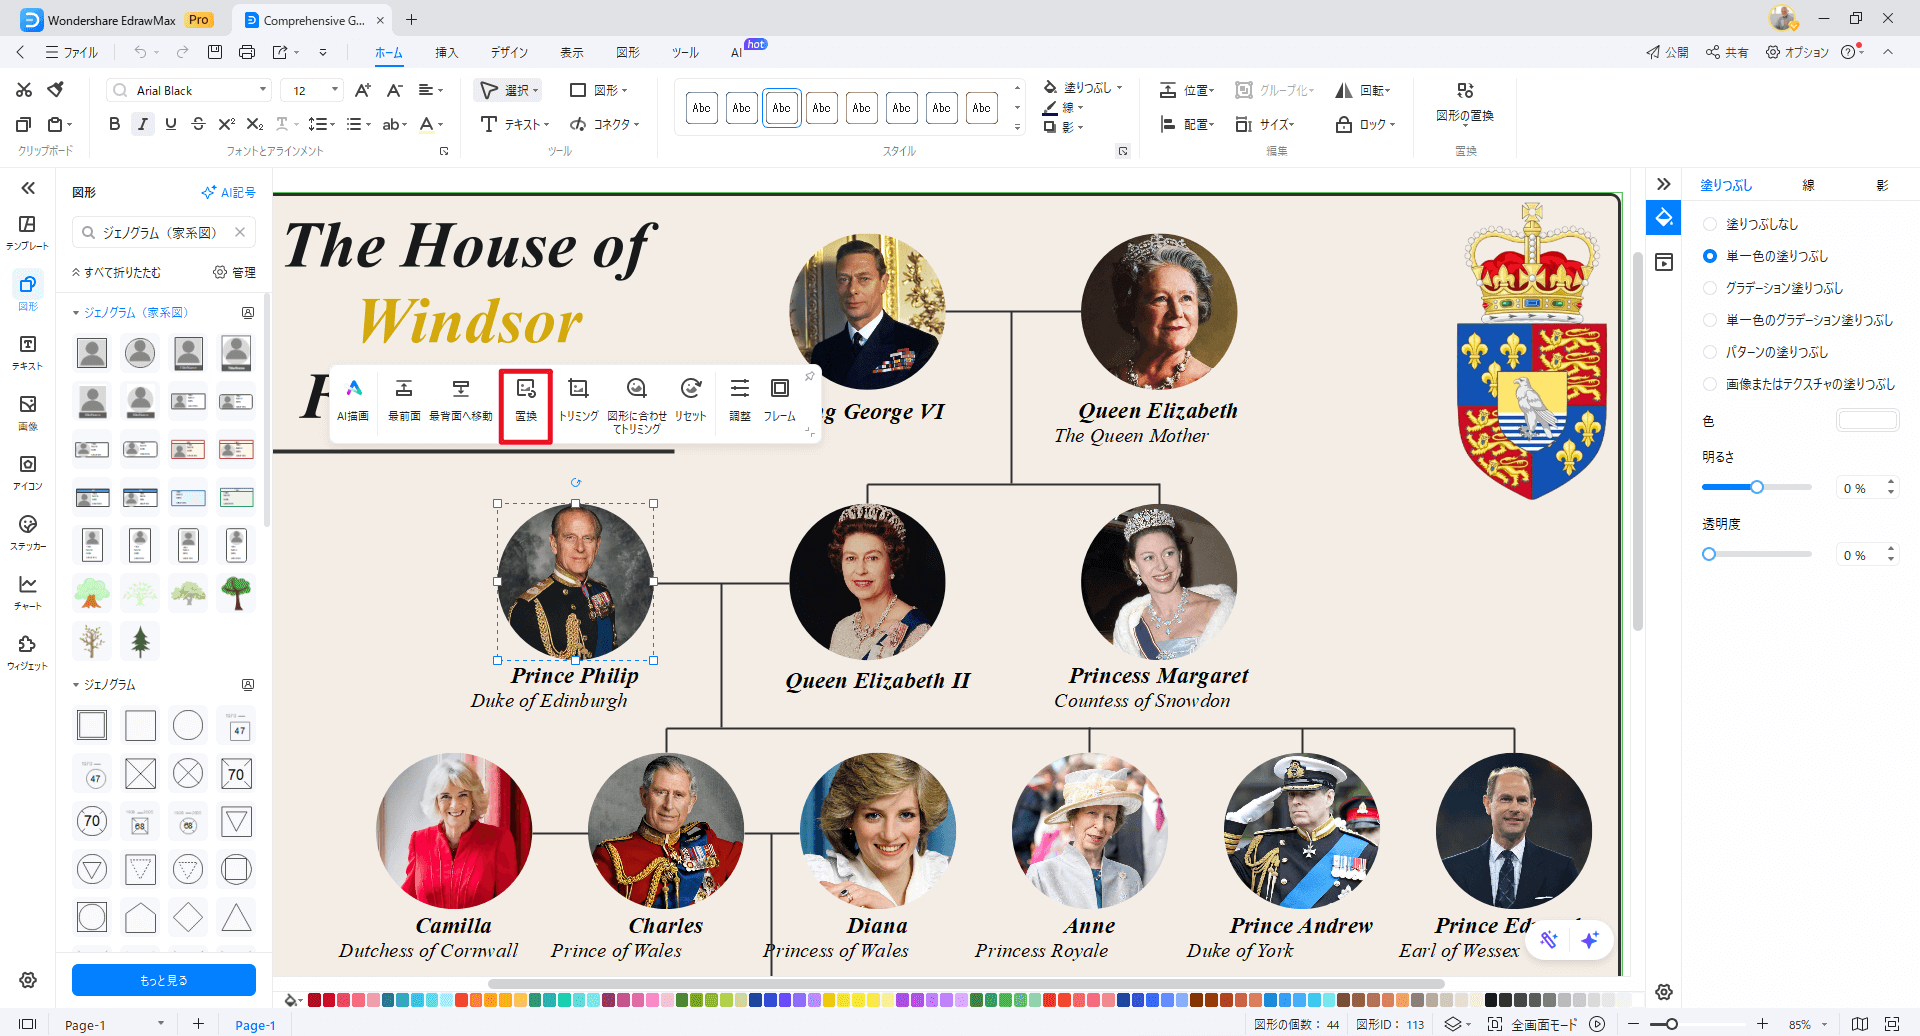Switch to 影 tab in right panel
Image resolution: width=1920 pixels, height=1036 pixels.
pos(1882,185)
